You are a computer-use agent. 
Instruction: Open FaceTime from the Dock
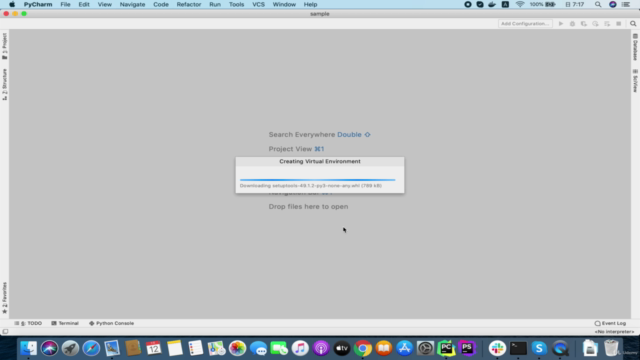click(279, 348)
